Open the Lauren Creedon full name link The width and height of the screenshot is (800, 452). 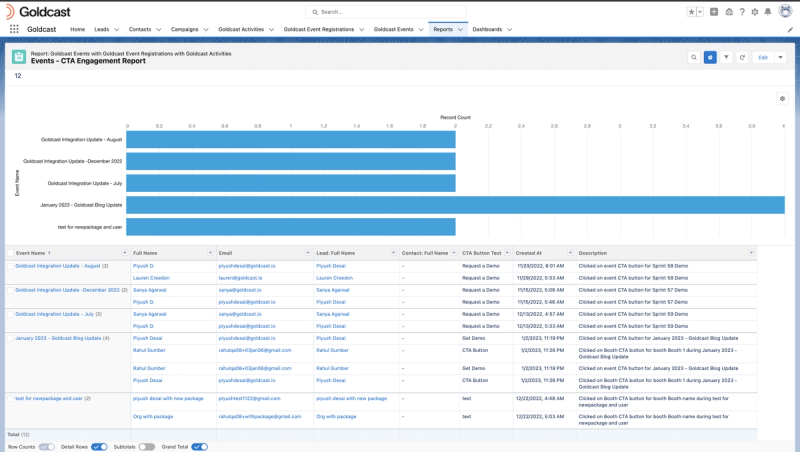coord(151,278)
